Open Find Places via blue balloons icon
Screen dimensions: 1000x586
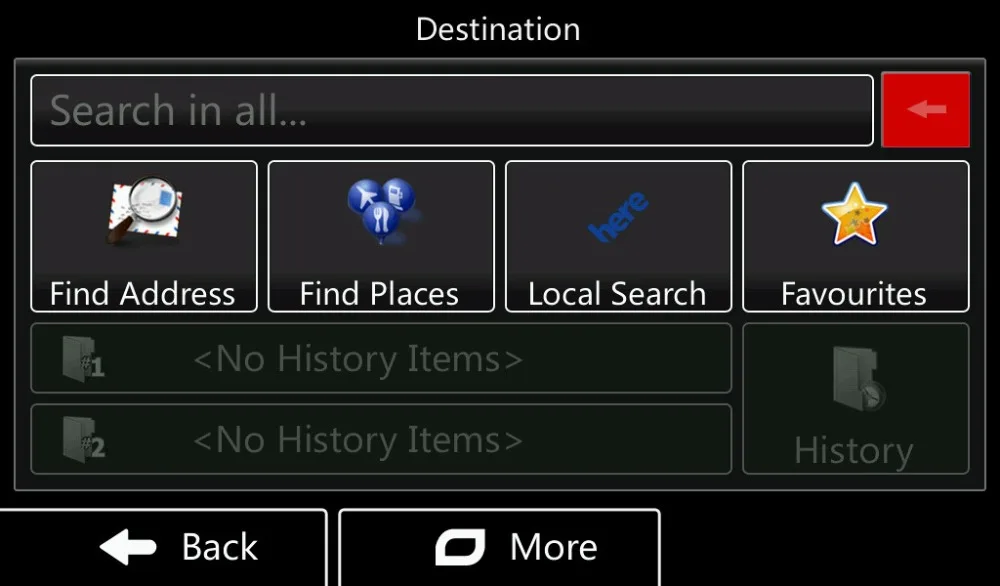coord(381,210)
